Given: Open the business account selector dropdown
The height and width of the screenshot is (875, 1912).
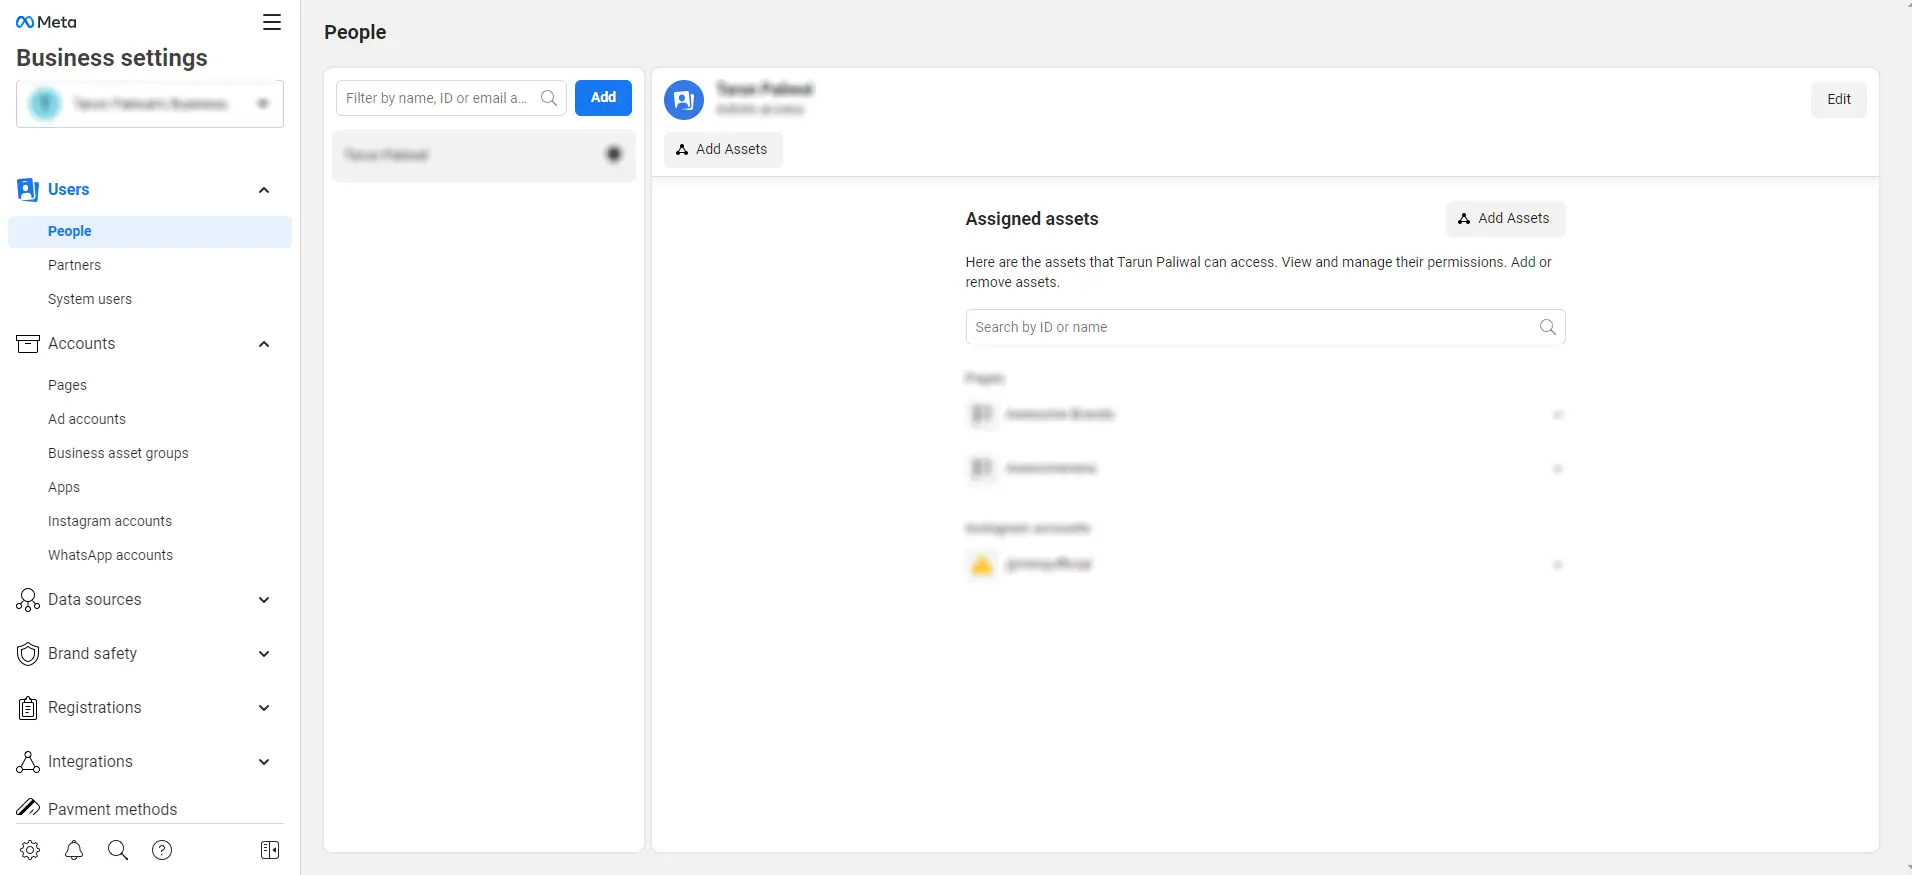Looking at the screenshot, I should (x=150, y=104).
